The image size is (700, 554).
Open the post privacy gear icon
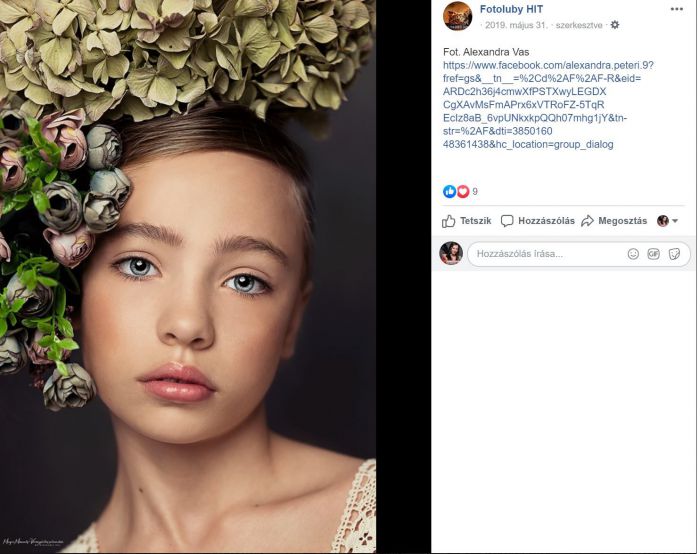(615, 25)
